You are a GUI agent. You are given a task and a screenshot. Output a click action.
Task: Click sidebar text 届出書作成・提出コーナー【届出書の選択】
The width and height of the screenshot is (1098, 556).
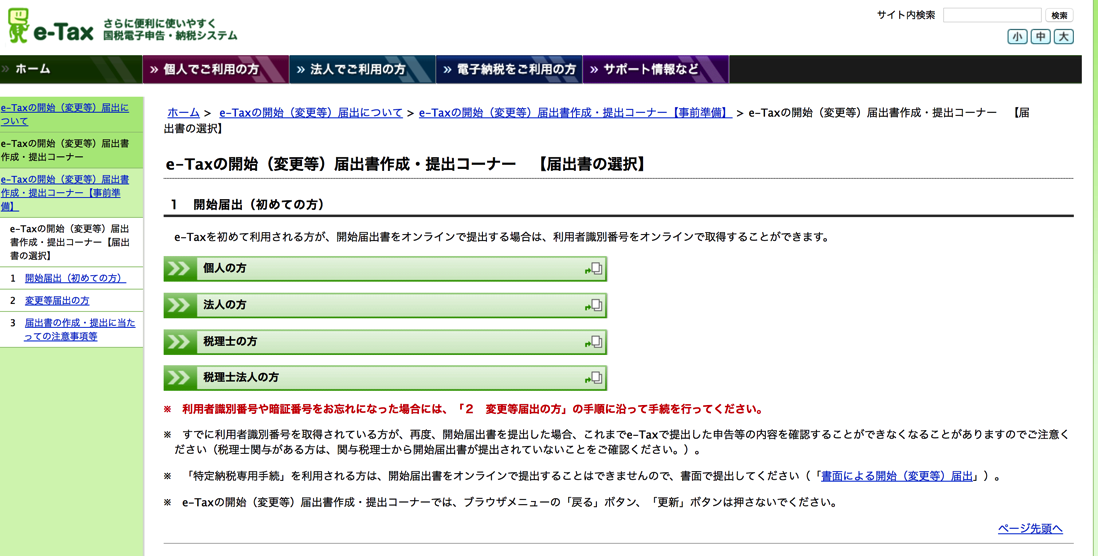point(69,242)
